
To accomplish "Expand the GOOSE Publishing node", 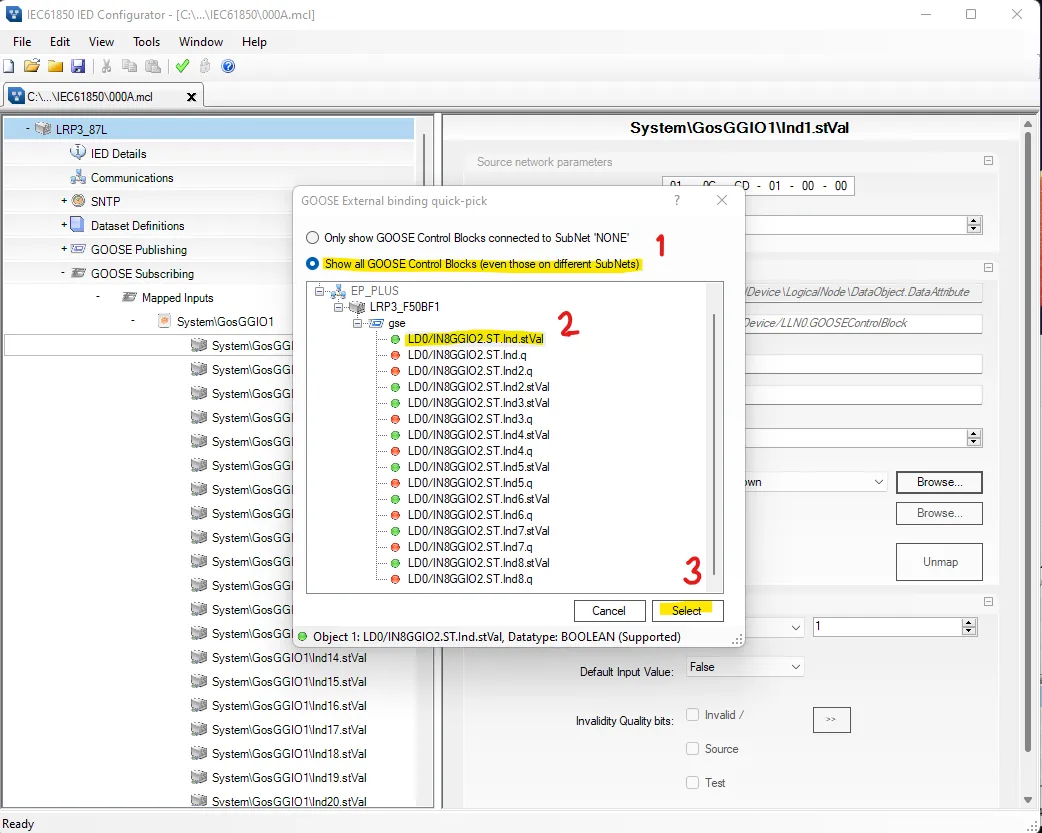I will pos(64,249).
